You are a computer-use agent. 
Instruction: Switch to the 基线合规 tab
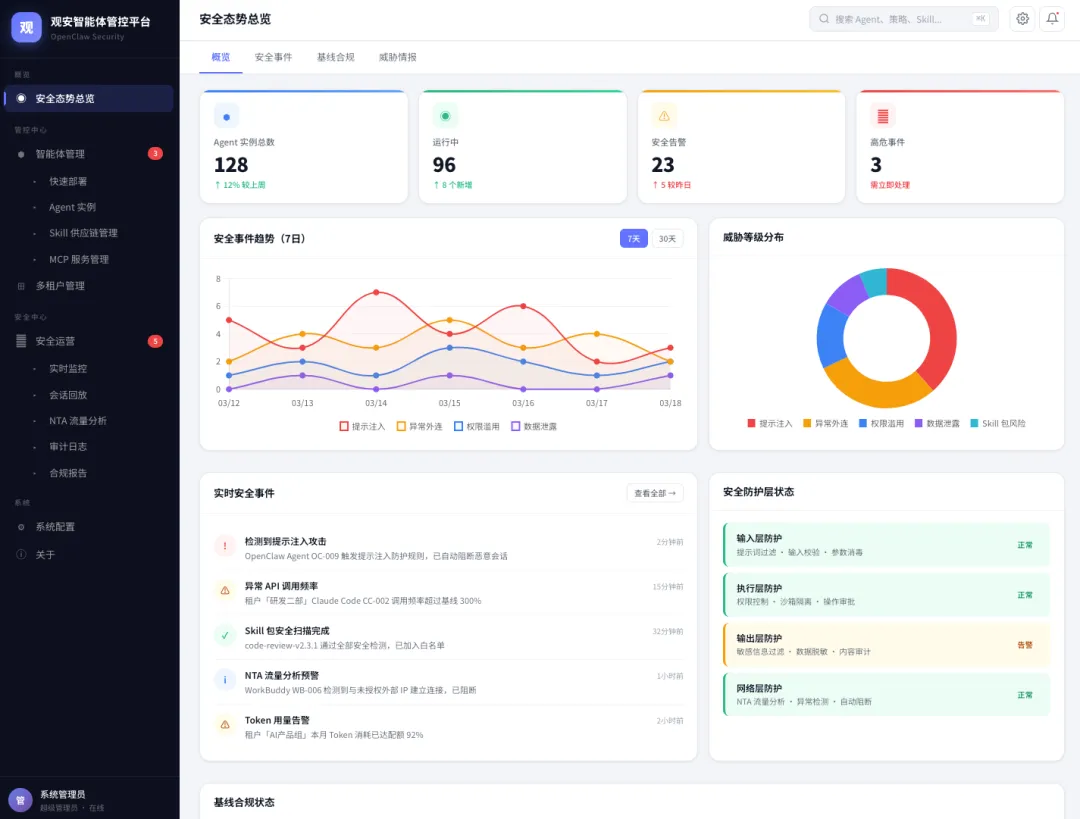335,57
